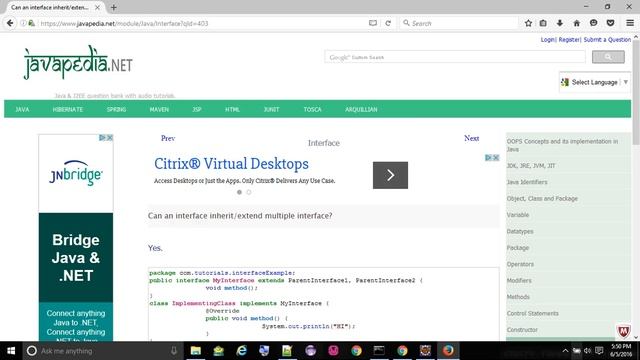The width and height of the screenshot is (640, 360).
Task: Go back with the browser back arrow
Action: coord(10,23)
